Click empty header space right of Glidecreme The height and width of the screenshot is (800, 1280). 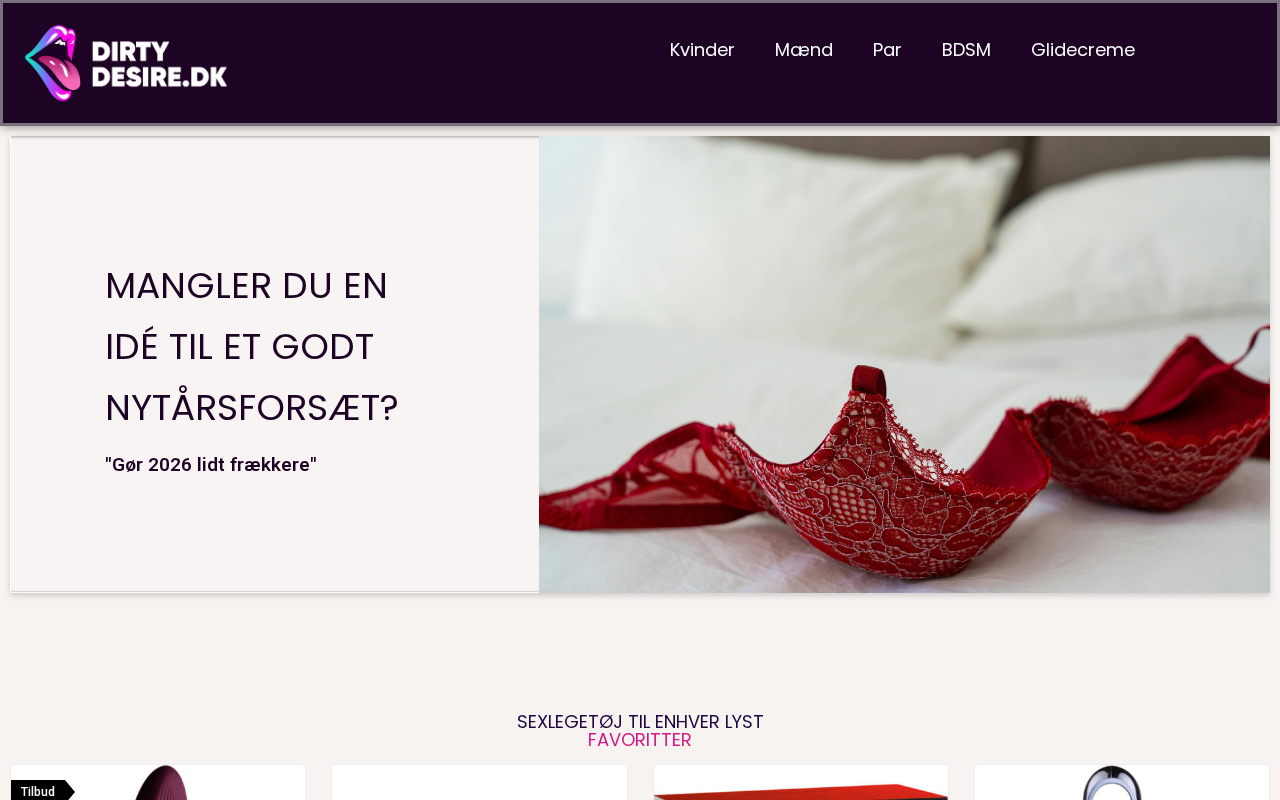click(1205, 50)
